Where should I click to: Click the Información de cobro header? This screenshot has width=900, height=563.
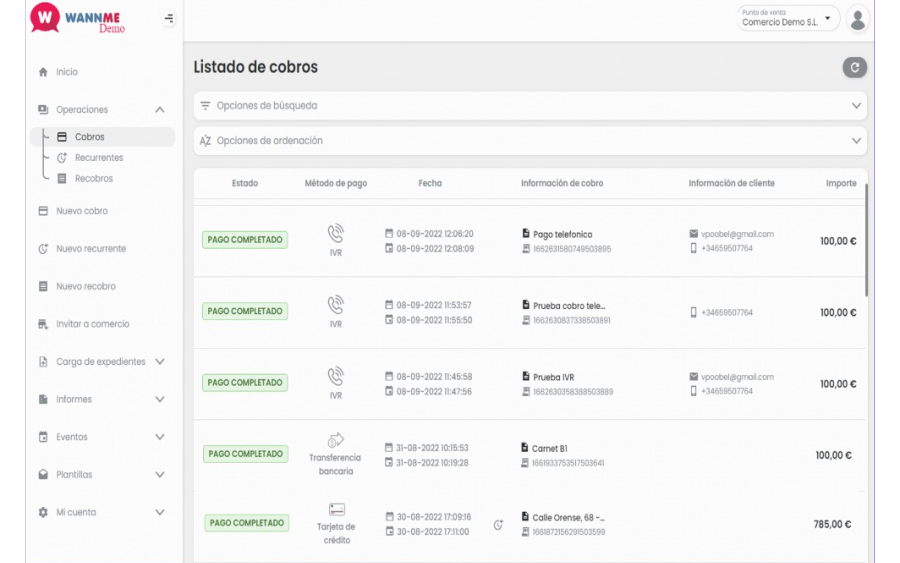(x=562, y=183)
